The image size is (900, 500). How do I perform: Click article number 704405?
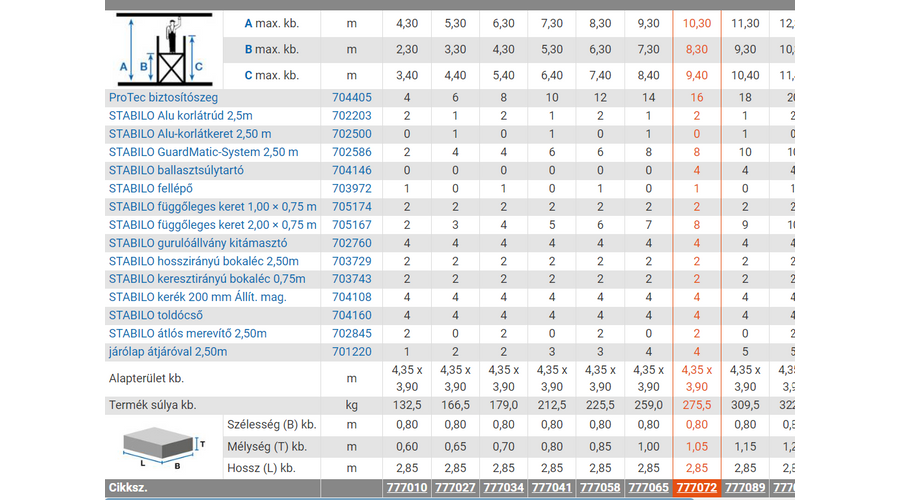[352, 98]
